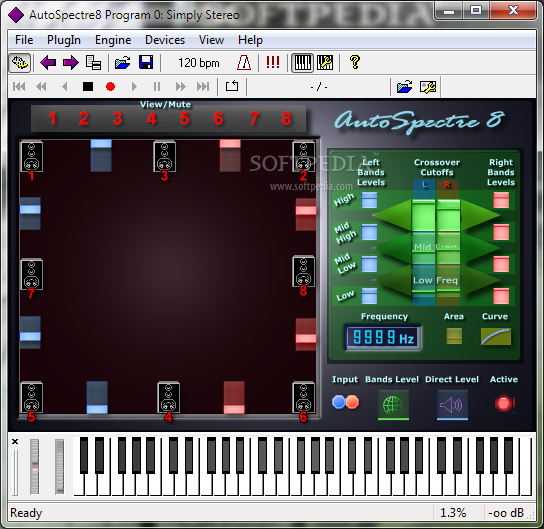Screen dimensions: 544x529
Task: Click the Bands Level globe button
Action: coord(393,404)
